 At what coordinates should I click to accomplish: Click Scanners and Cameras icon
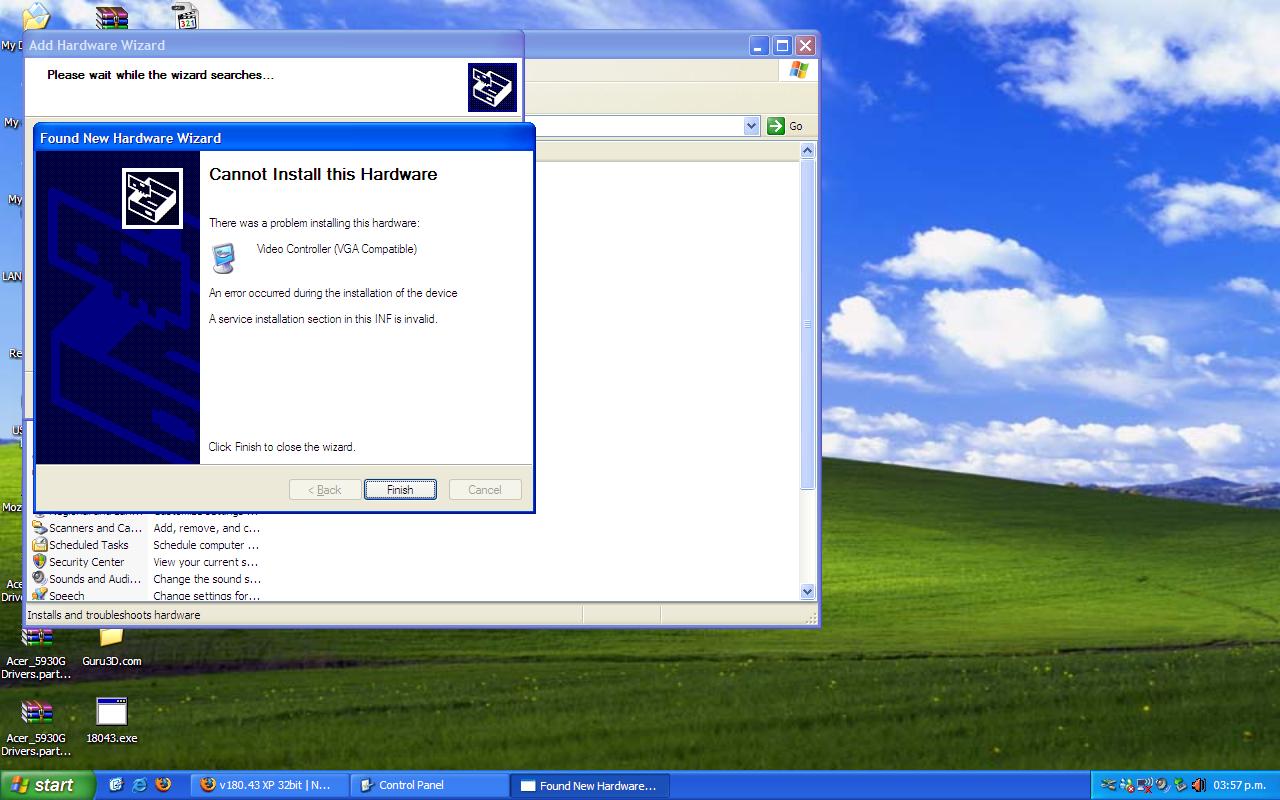(x=40, y=527)
